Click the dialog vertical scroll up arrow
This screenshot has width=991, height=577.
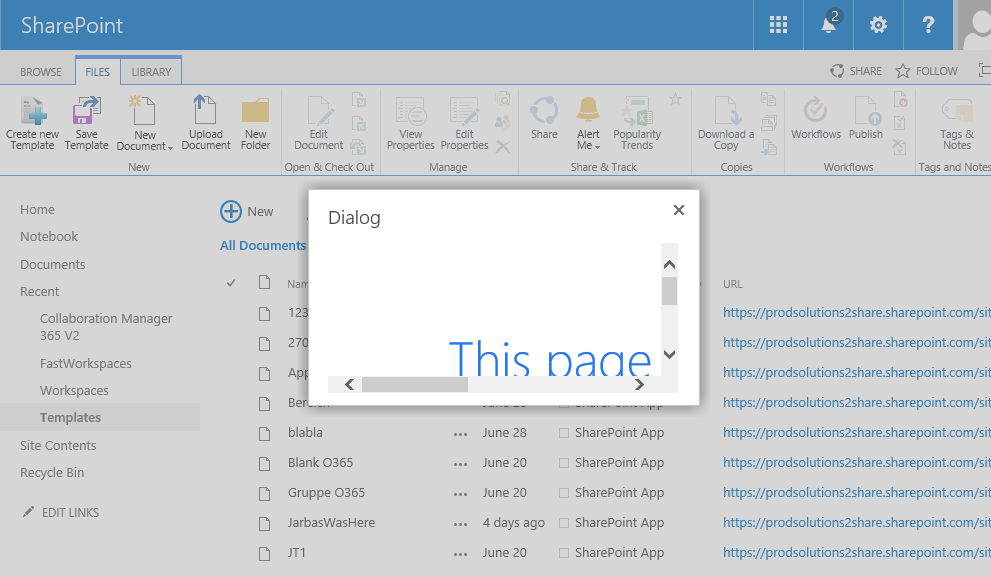[x=669, y=265]
